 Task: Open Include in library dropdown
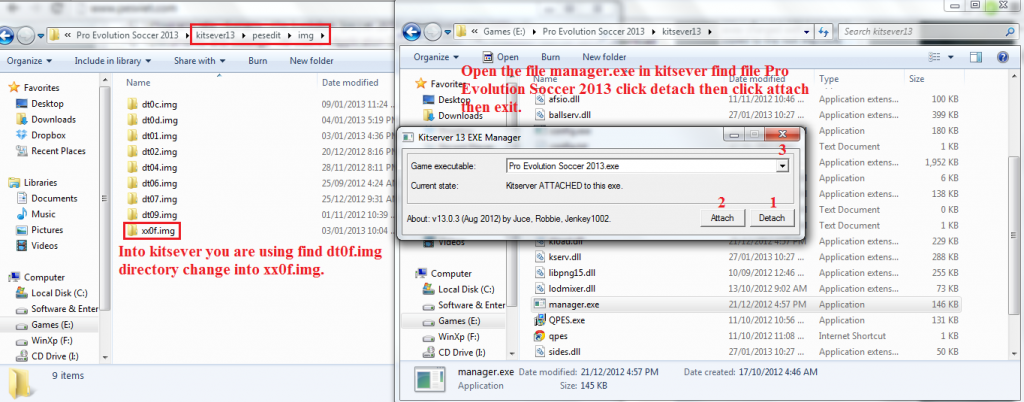pos(112,61)
